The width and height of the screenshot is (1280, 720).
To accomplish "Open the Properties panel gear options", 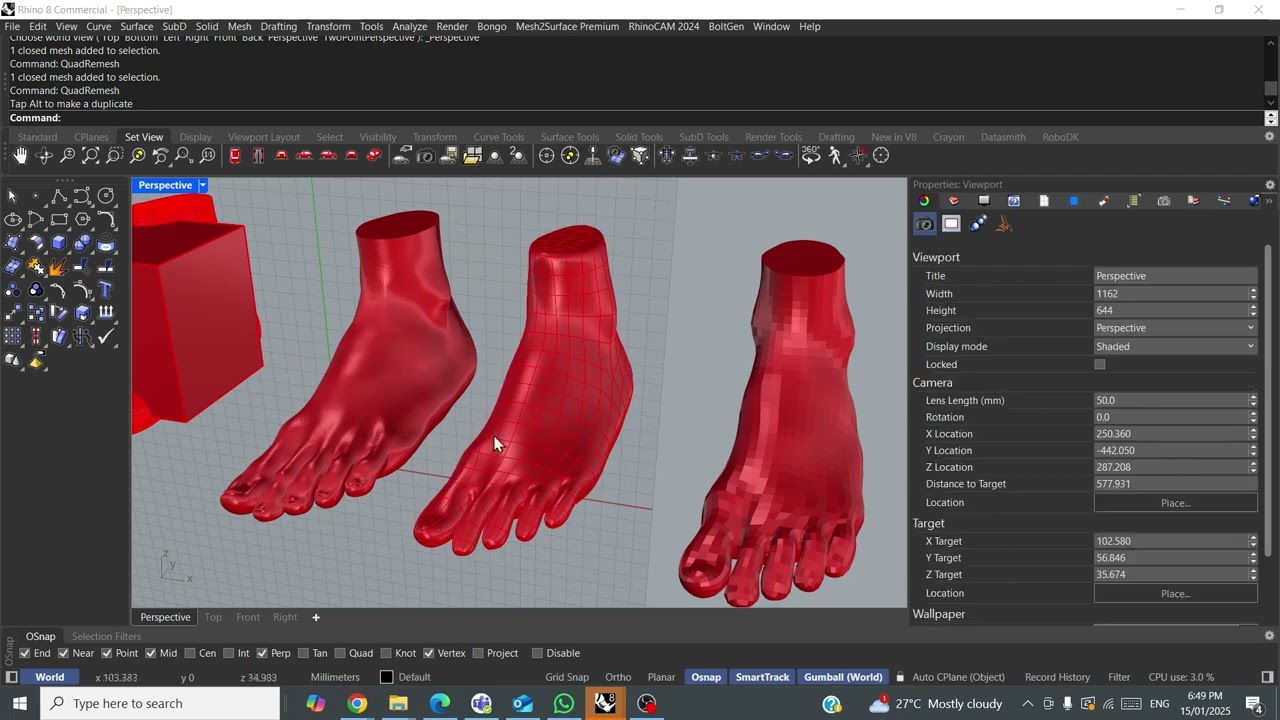I will pos(1270,185).
